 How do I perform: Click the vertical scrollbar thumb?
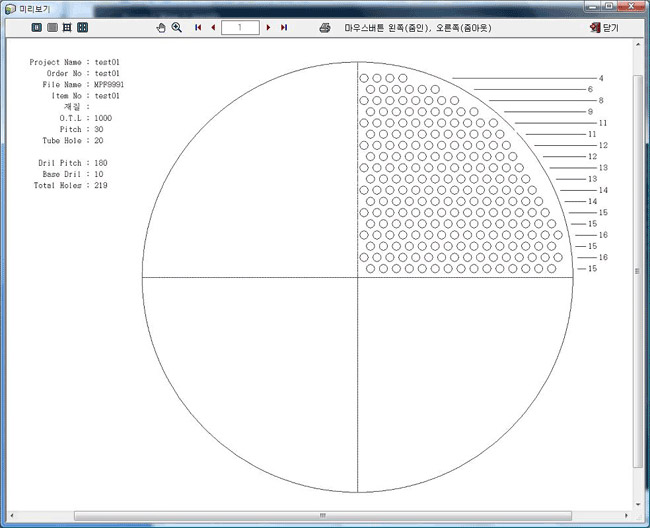tap(638, 271)
